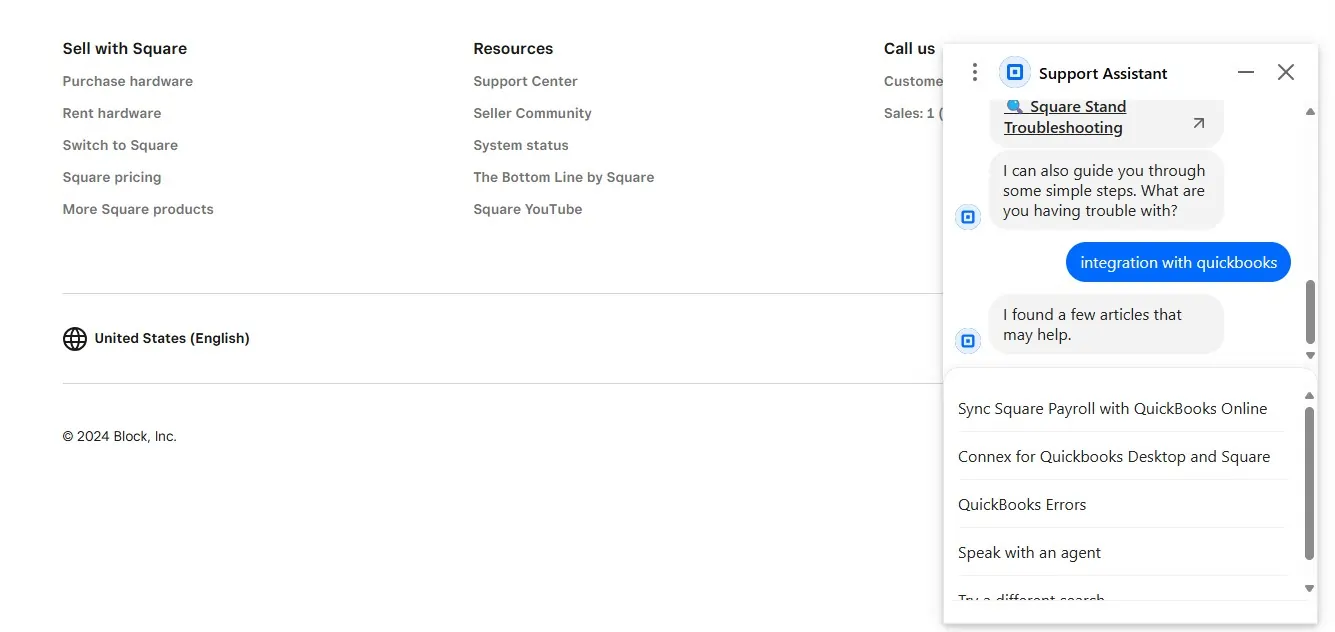The width and height of the screenshot is (1335, 632).
Task: Click the Sales phone number text
Action: coord(912,113)
